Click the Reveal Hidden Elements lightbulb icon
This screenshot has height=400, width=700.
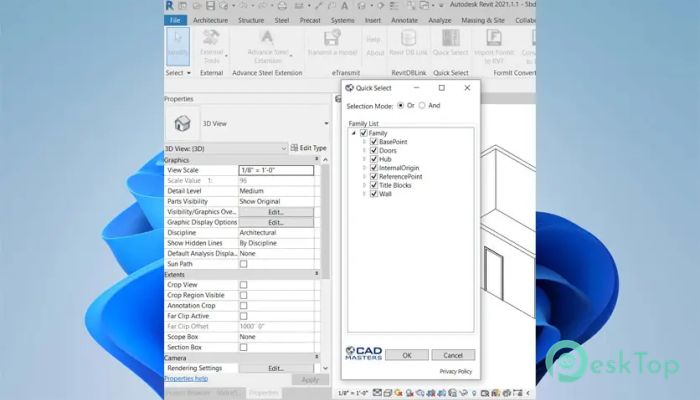coord(474,393)
